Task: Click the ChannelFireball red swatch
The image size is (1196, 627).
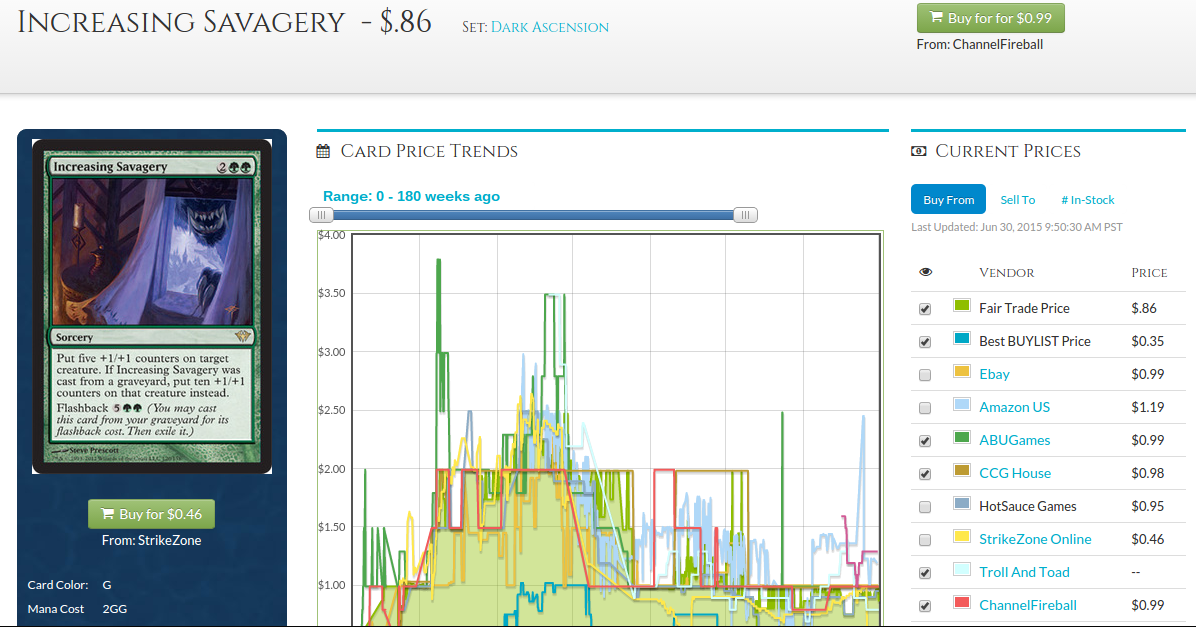Action: (962, 603)
